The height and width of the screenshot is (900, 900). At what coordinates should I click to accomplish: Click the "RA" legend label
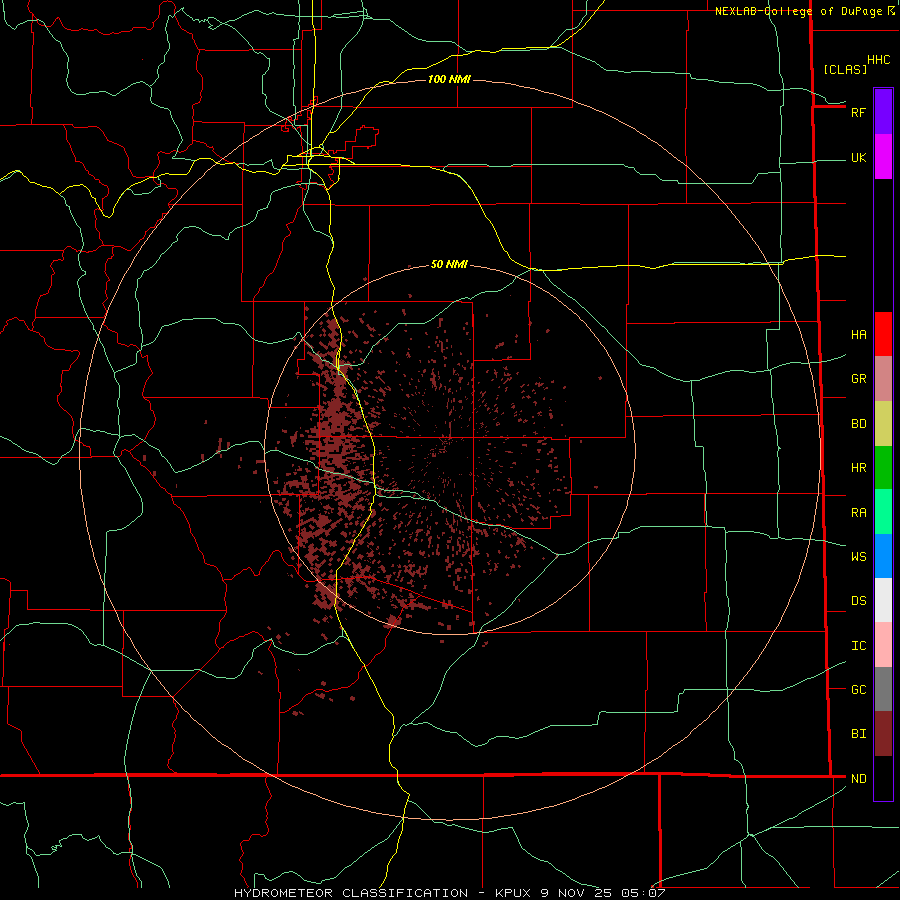pos(858,512)
